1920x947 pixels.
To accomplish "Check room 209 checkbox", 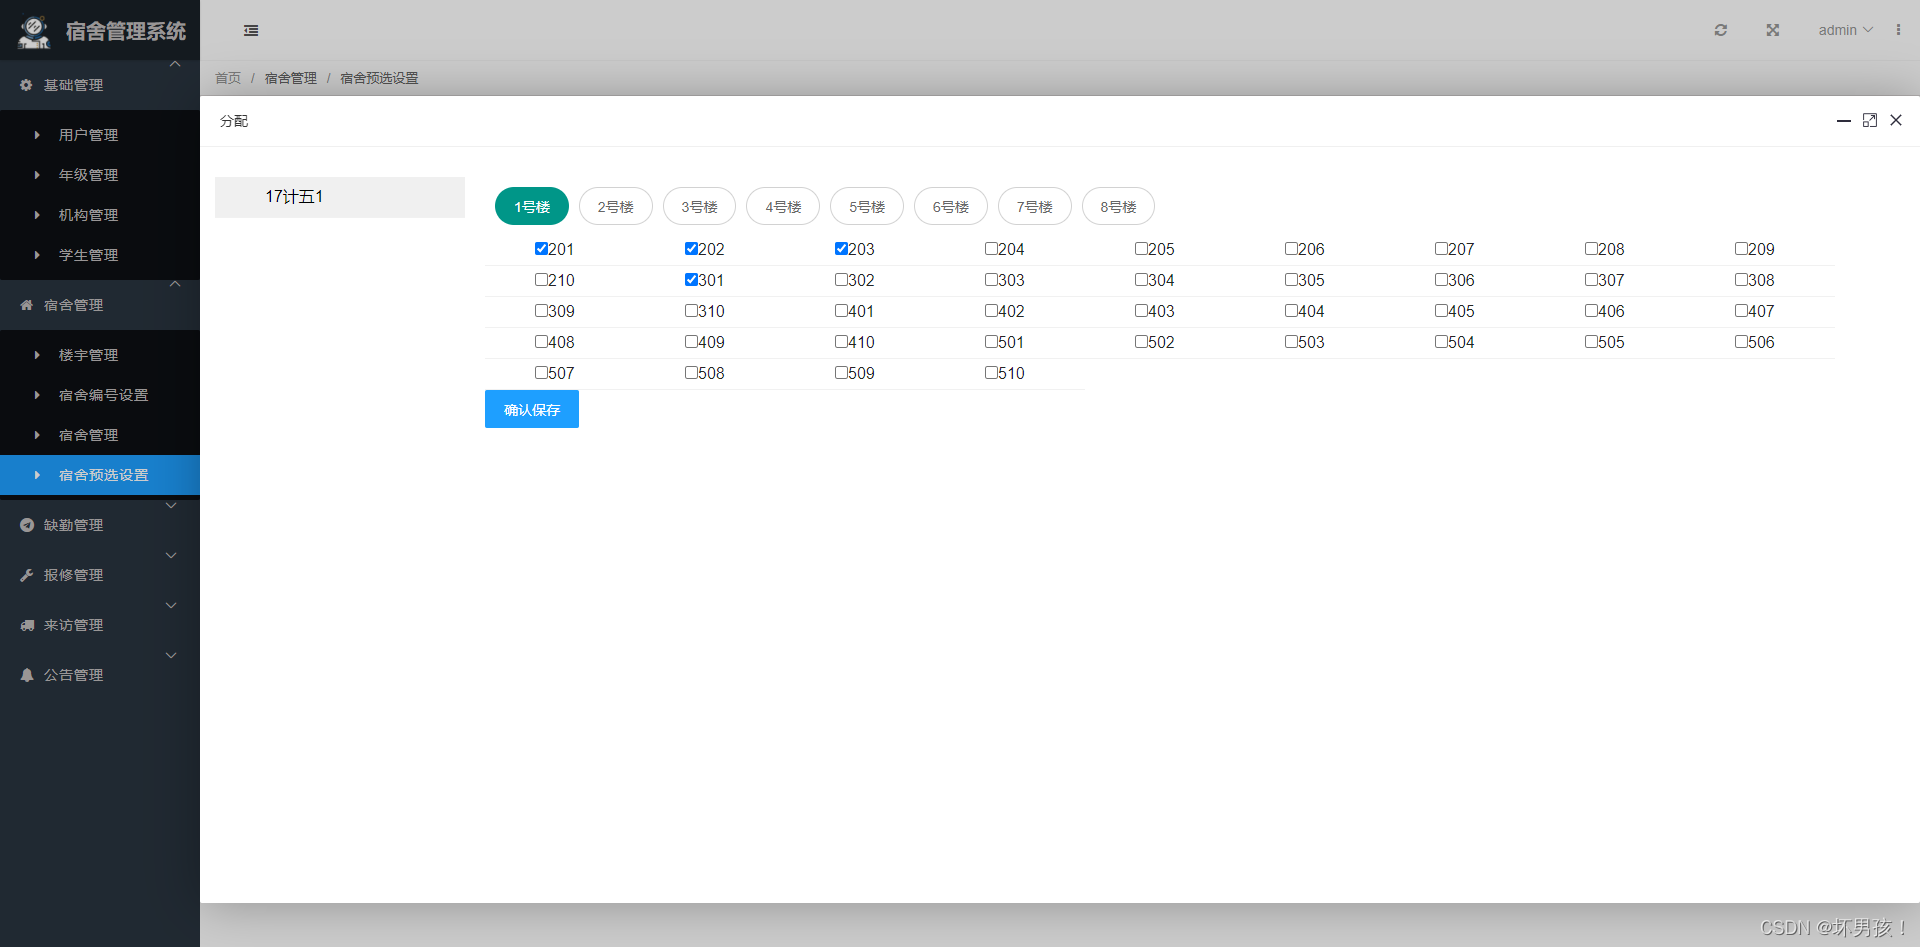I will 1741,249.
